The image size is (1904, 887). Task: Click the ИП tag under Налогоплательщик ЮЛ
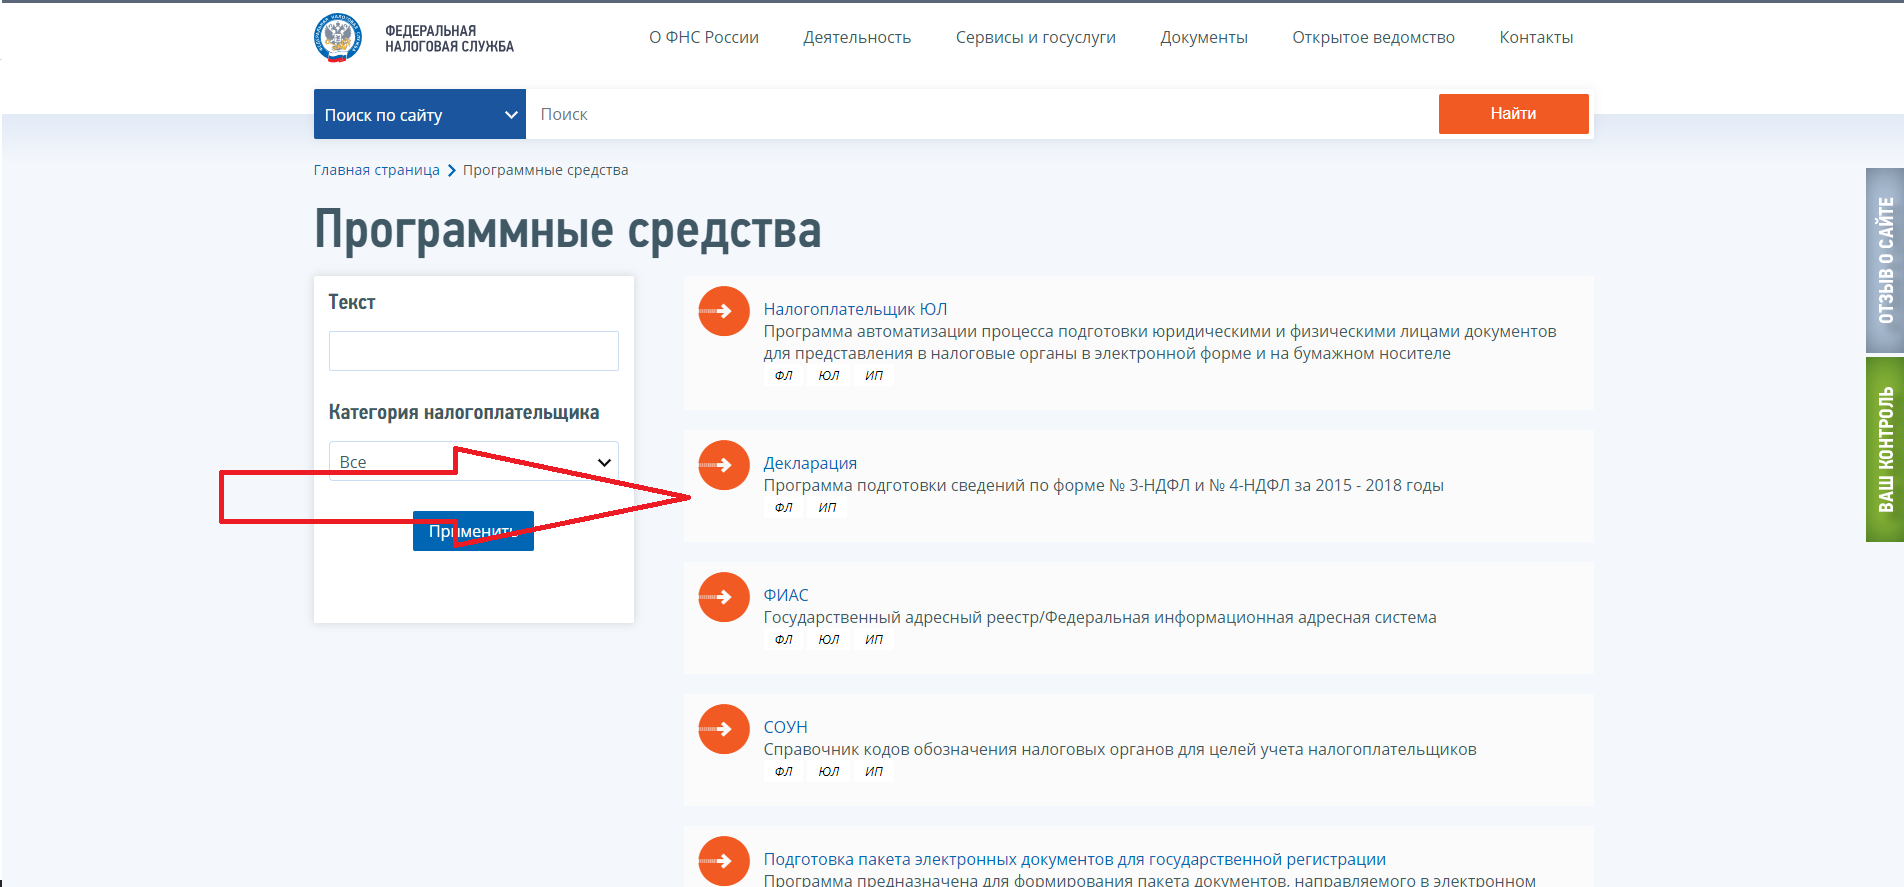(x=874, y=376)
